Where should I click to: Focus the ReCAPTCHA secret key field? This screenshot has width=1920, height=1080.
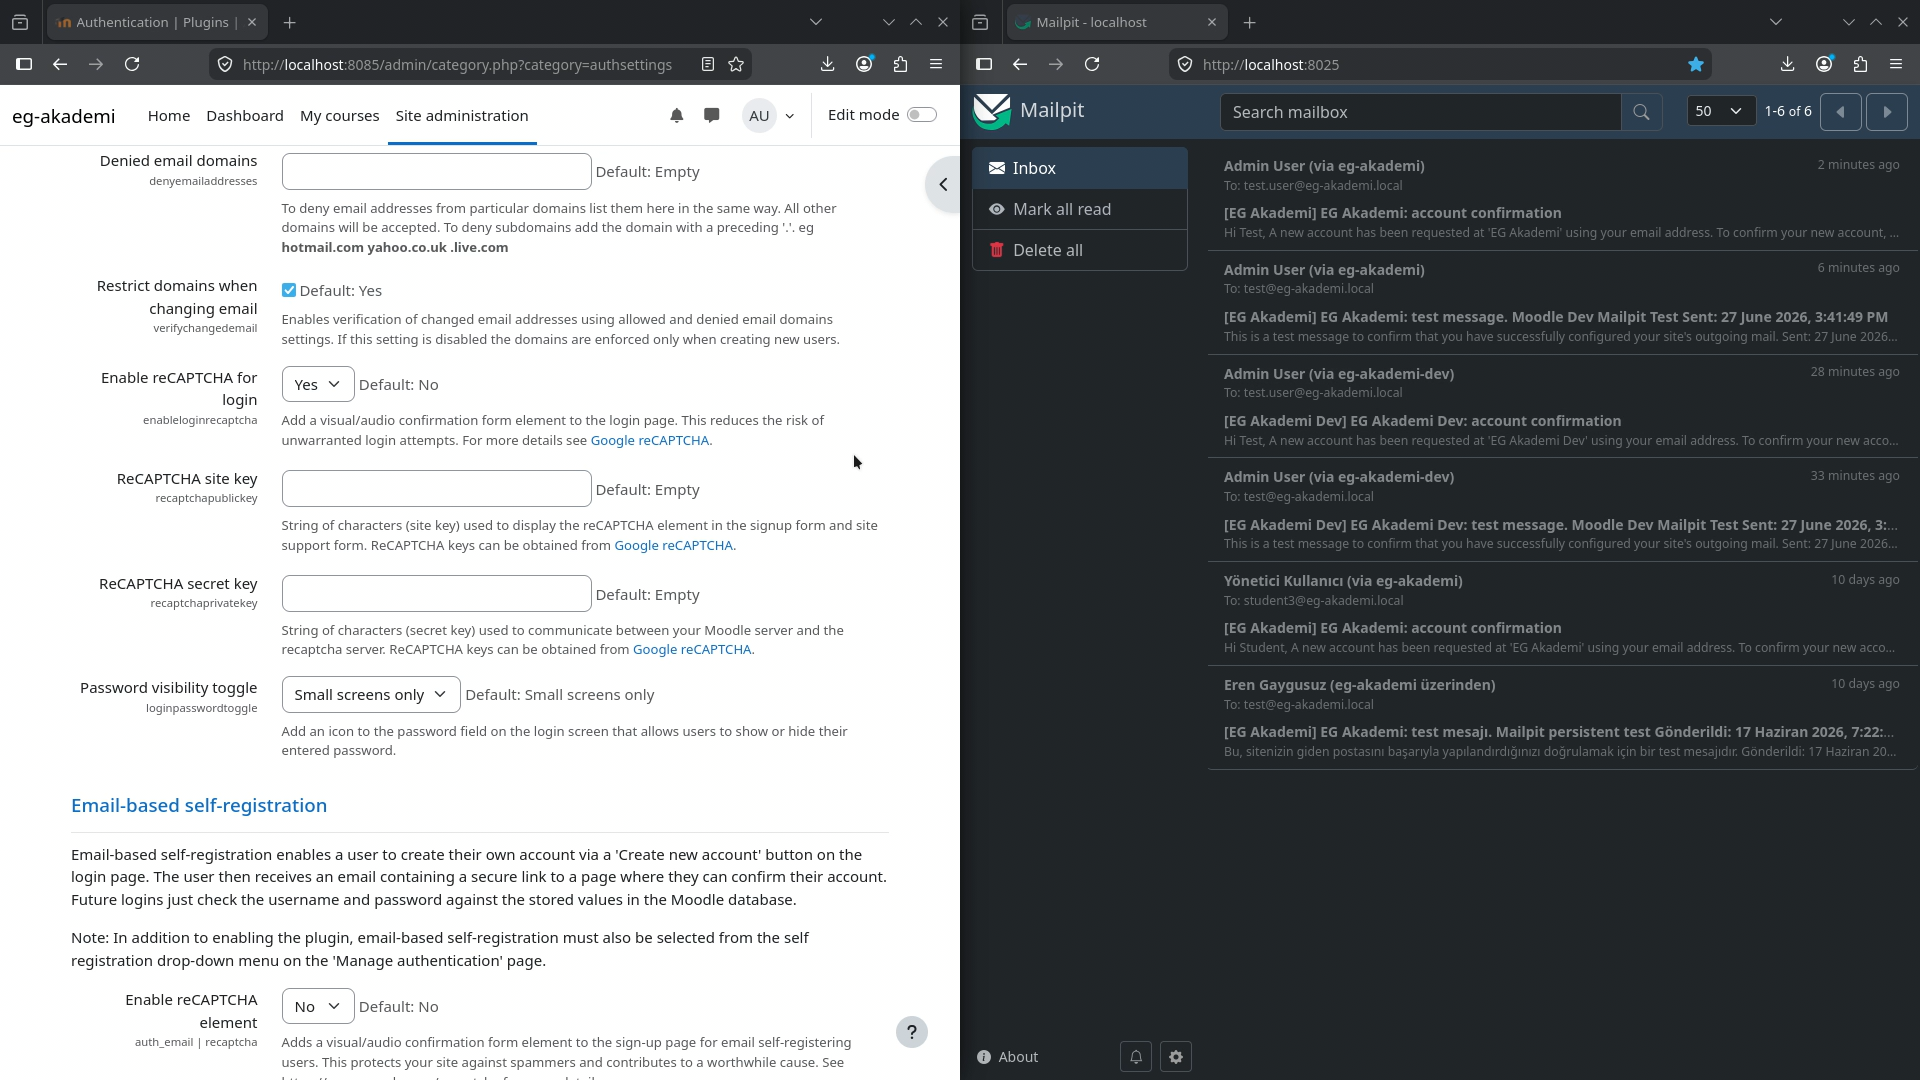click(x=436, y=594)
